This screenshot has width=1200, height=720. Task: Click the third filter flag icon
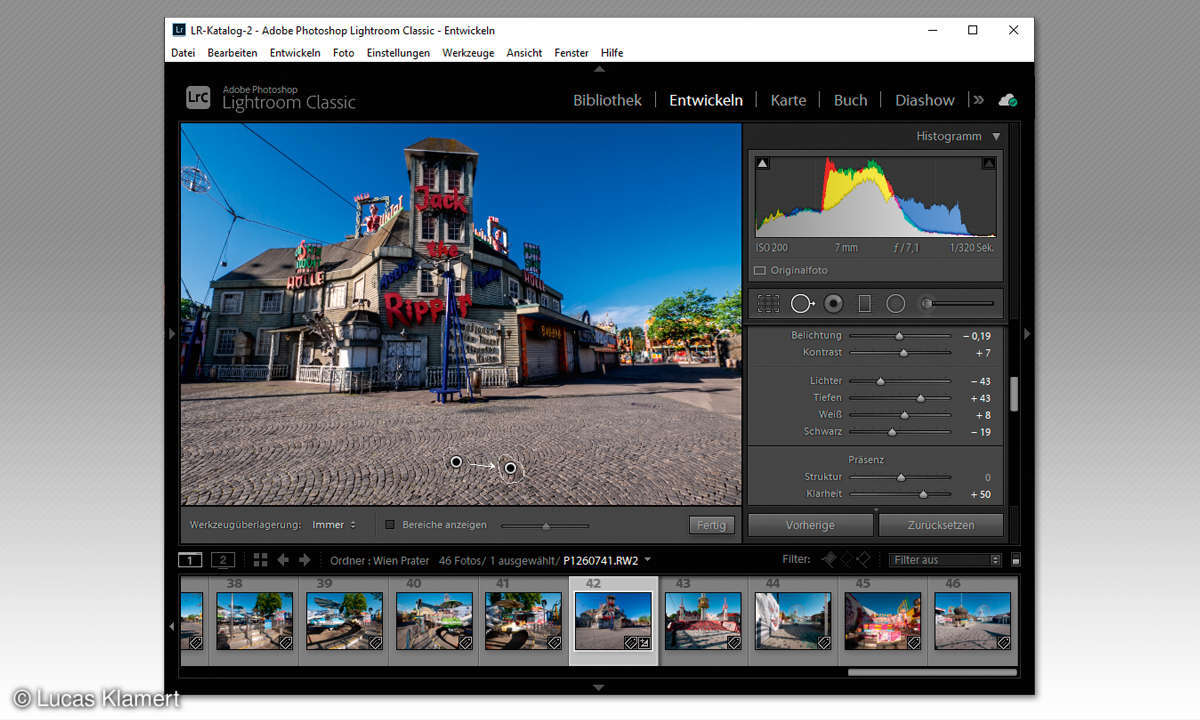pyautogui.click(x=861, y=560)
